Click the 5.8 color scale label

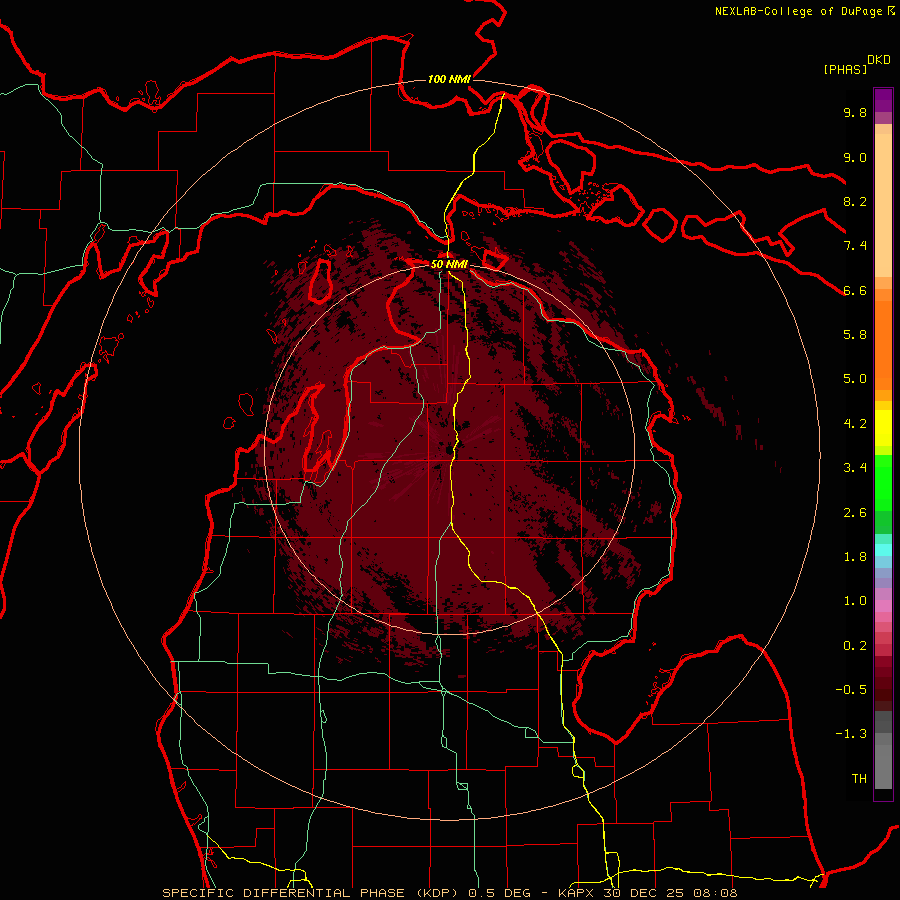855,335
